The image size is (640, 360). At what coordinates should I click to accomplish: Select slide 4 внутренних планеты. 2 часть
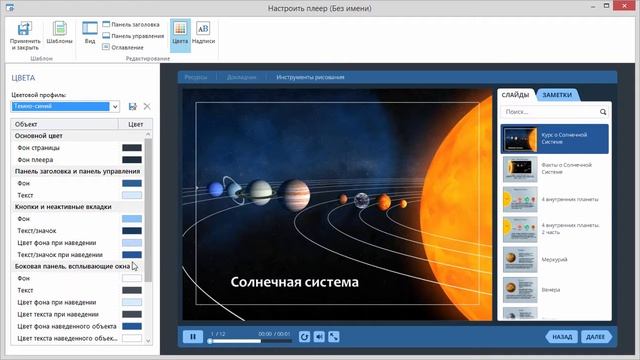click(555, 229)
